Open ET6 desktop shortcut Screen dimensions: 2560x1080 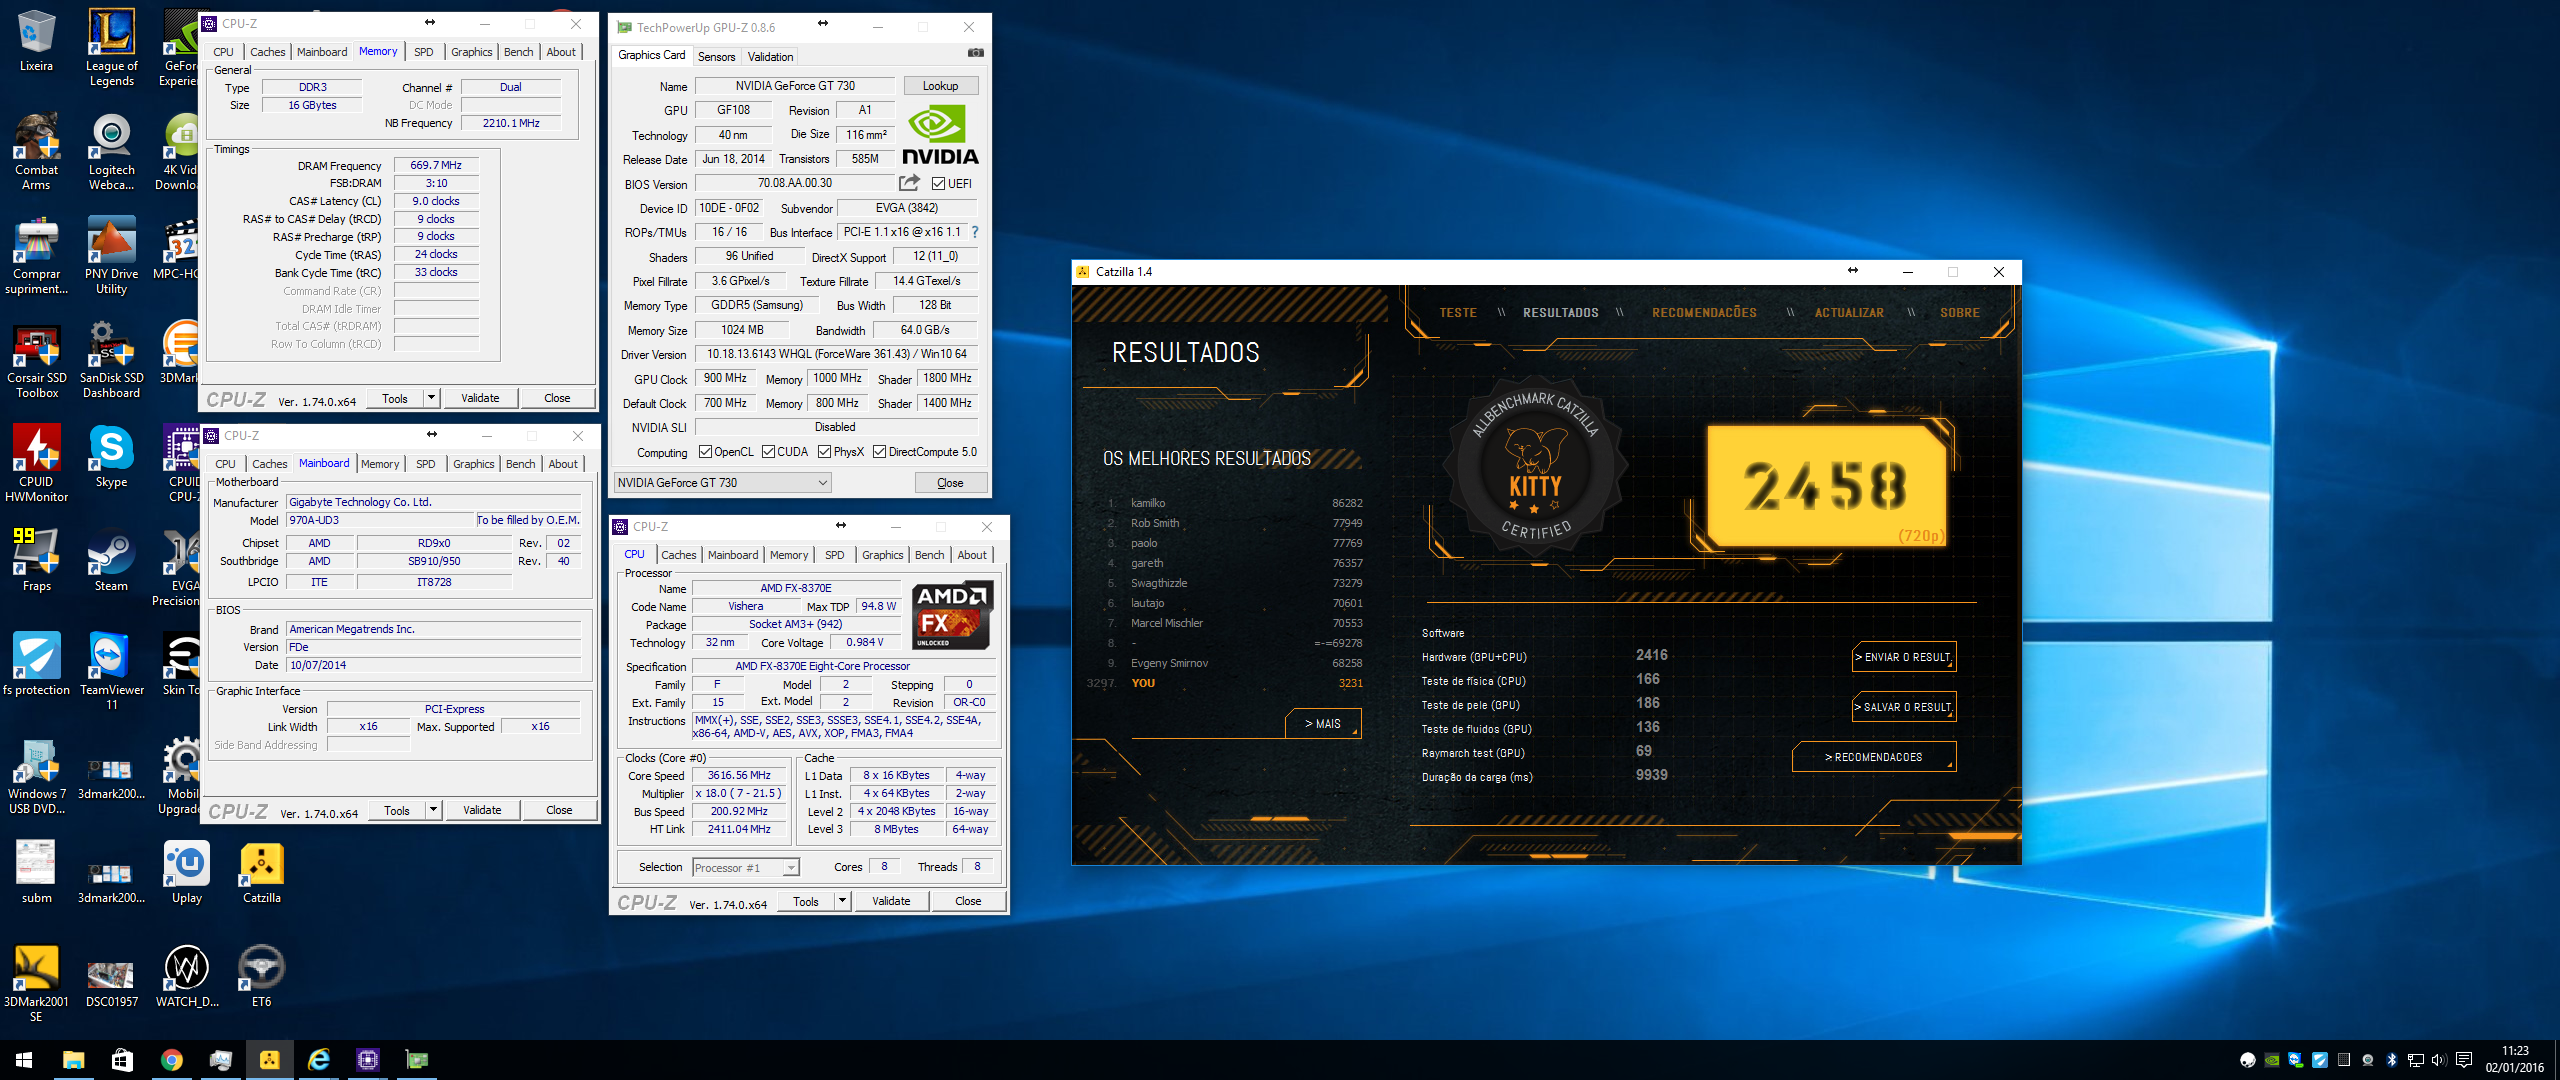coord(261,976)
